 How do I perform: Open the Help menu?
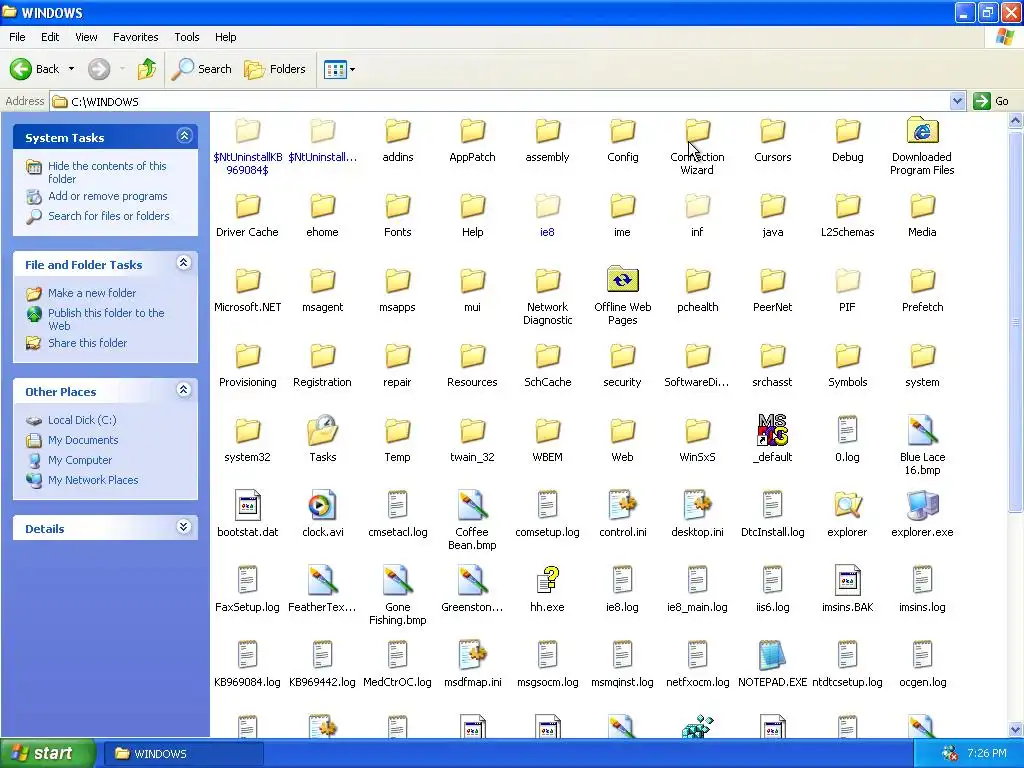pyautogui.click(x=225, y=37)
